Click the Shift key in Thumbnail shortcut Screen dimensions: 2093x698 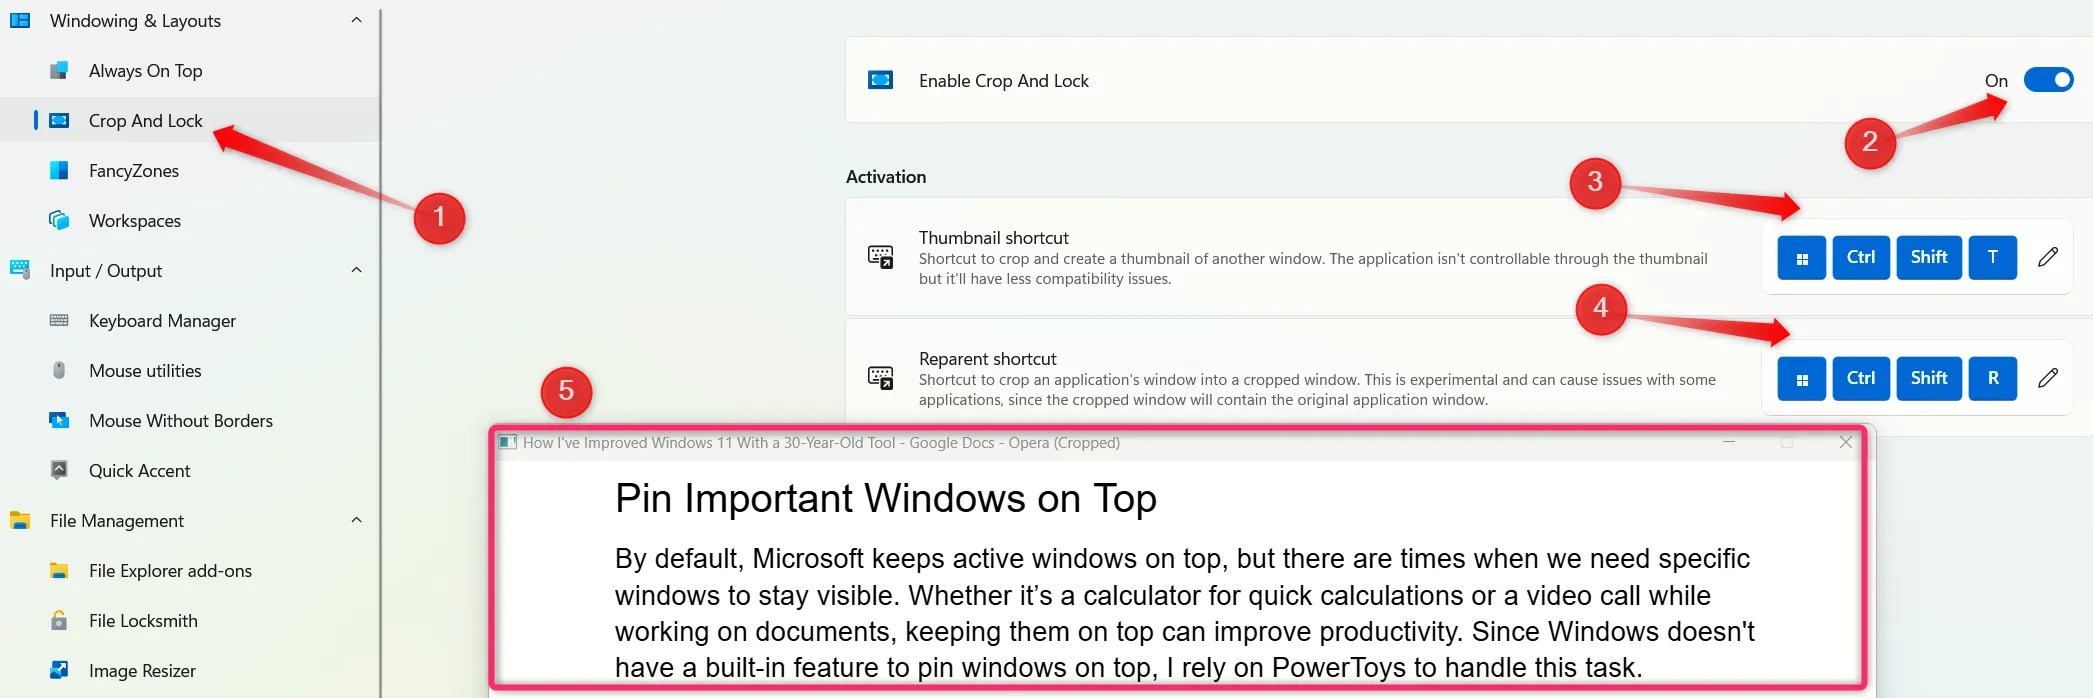(x=1929, y=258)
